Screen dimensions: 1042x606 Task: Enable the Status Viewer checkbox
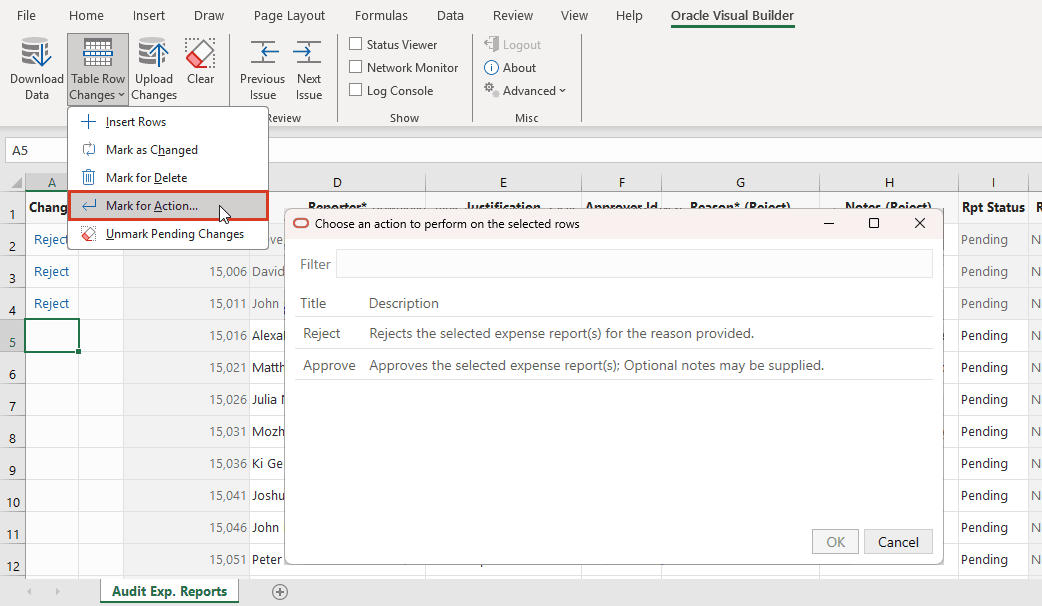click(355, 44)
